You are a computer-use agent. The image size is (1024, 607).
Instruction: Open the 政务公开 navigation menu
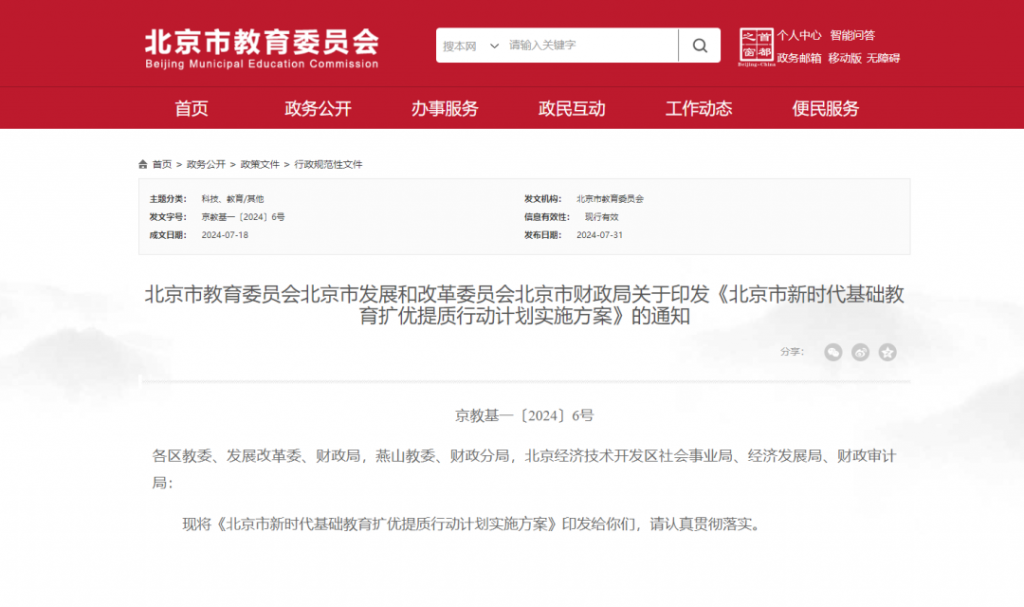tap(318, 109)
